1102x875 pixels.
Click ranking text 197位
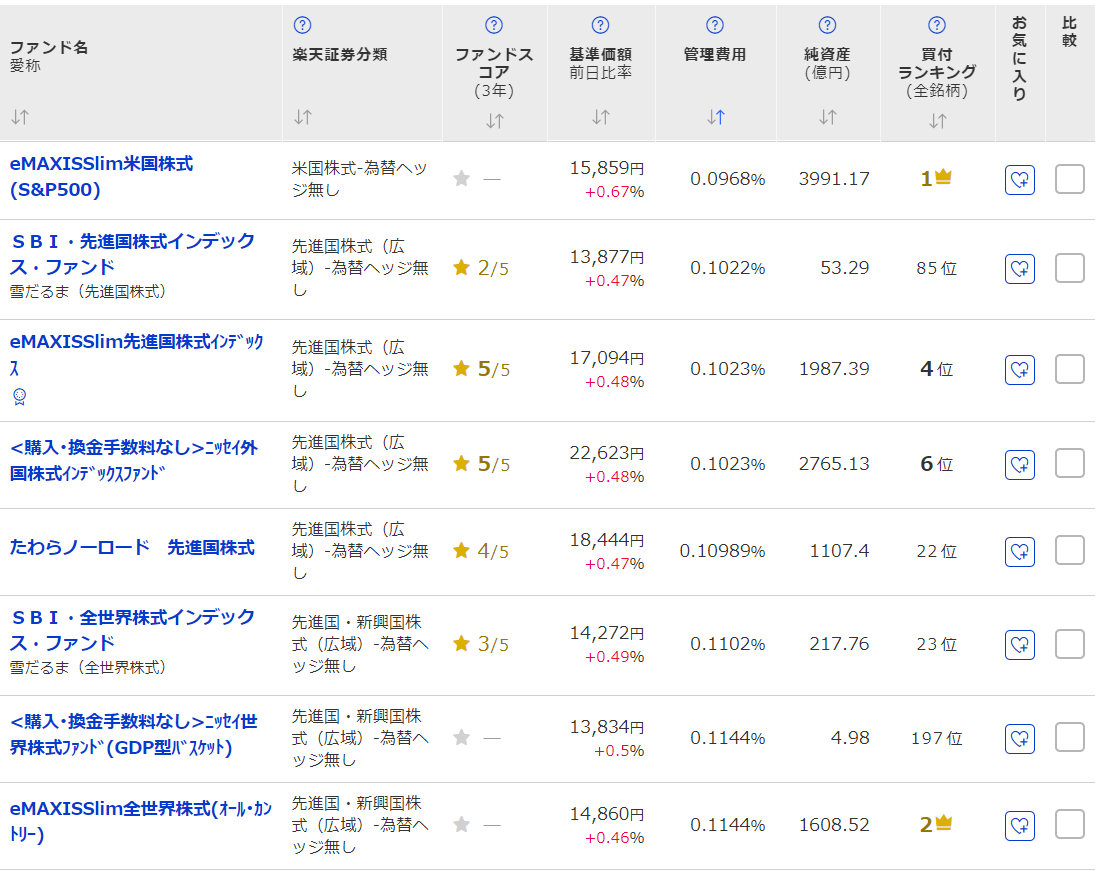click(x=937, y=739)
